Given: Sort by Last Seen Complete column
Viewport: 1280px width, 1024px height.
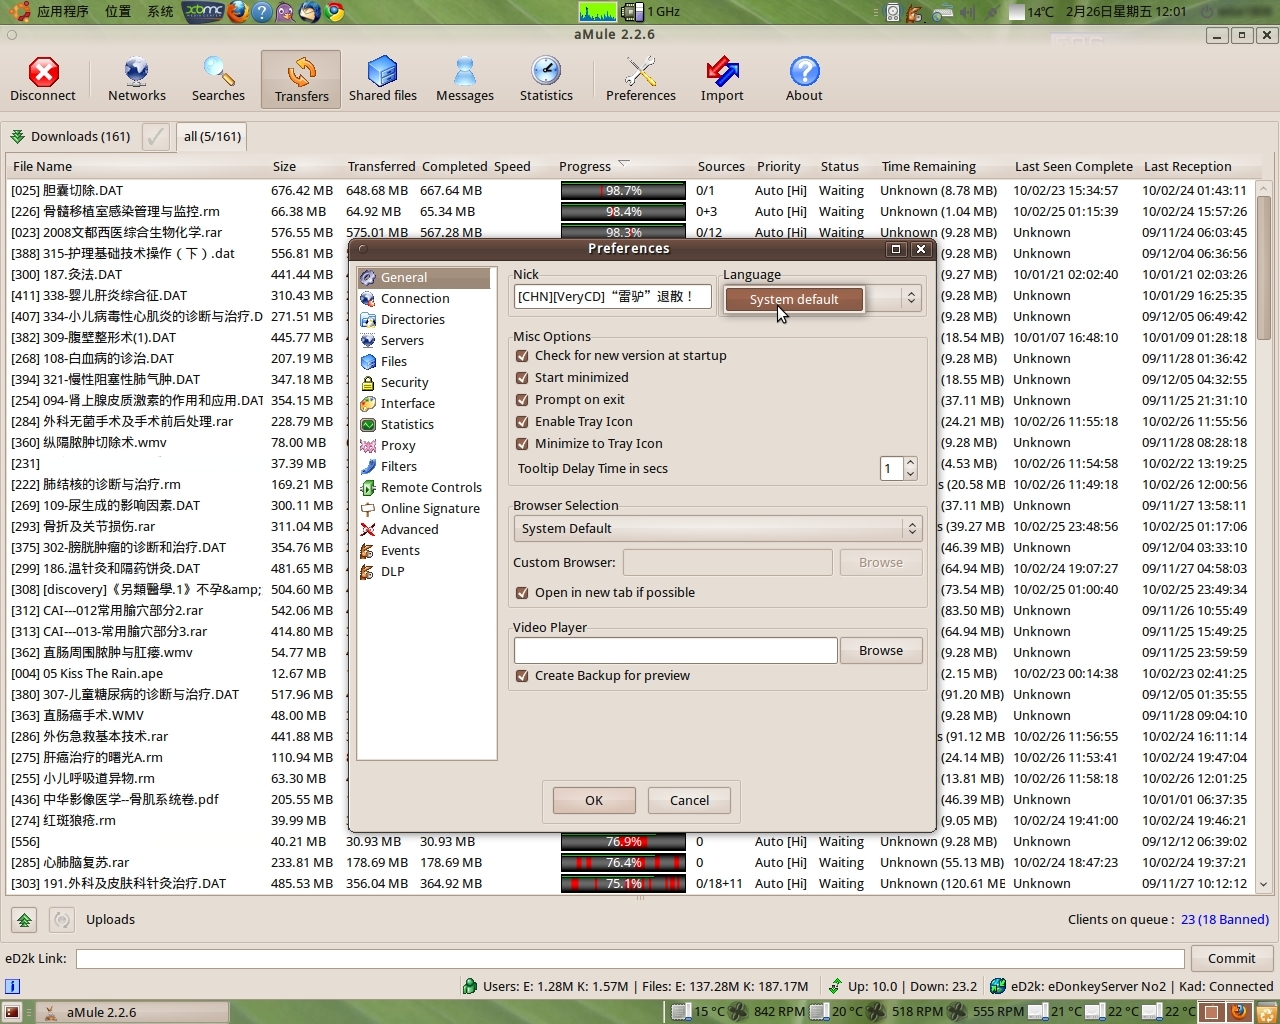Looking at the screenshot, I should (x=1074, y=166).
